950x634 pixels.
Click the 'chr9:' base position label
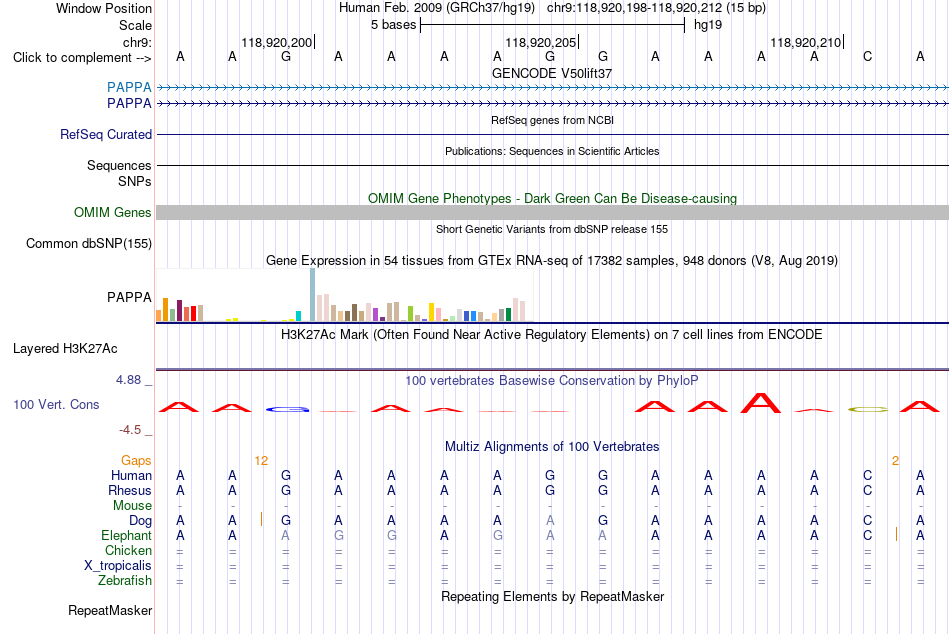click(138, 42)
